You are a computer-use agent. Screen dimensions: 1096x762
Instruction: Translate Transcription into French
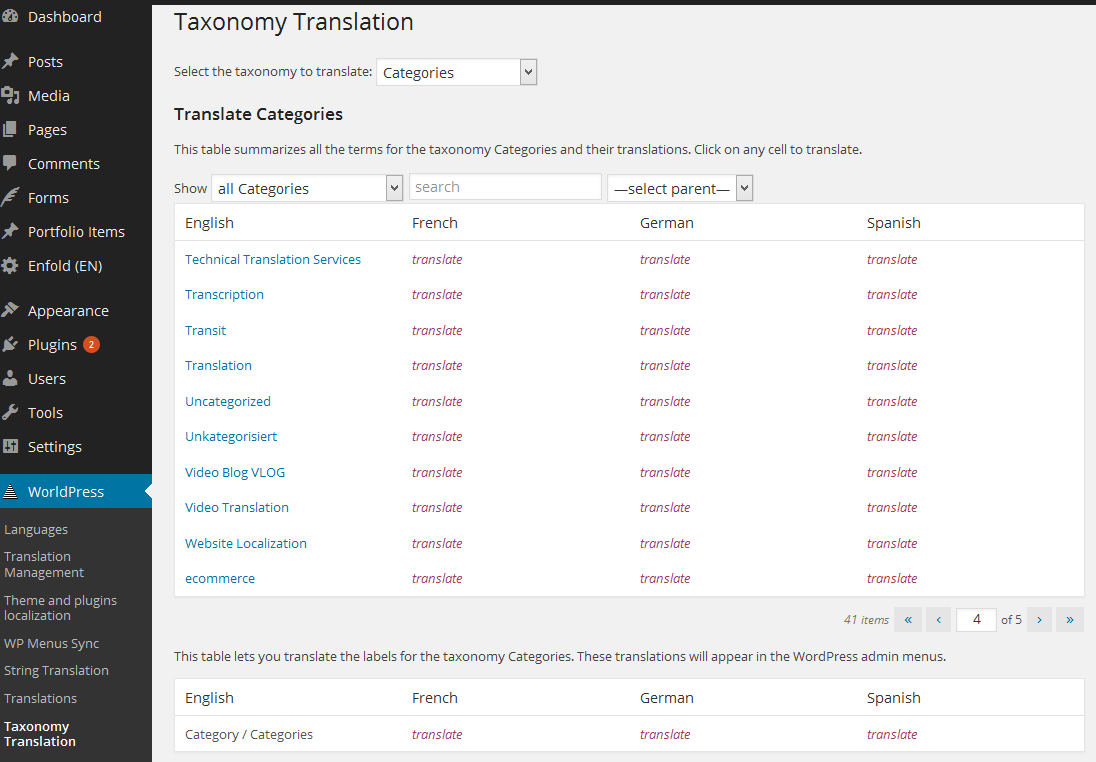coord(437,294)
